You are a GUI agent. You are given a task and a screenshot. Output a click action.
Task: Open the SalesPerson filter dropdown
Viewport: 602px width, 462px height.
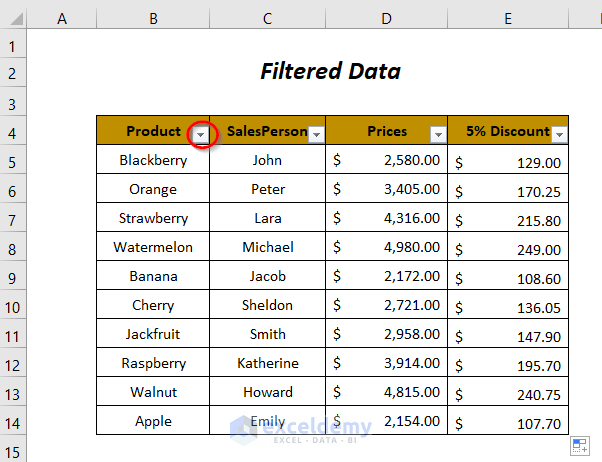point(317,134)
